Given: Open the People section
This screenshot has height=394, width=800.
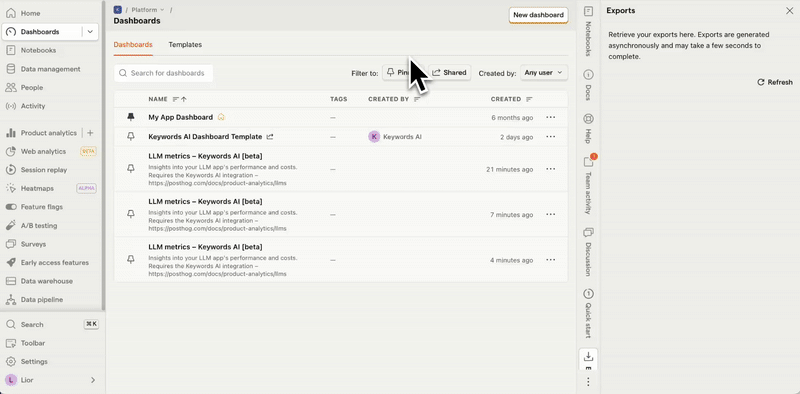Looking at the screenshot, I should (x=32, y=88).
